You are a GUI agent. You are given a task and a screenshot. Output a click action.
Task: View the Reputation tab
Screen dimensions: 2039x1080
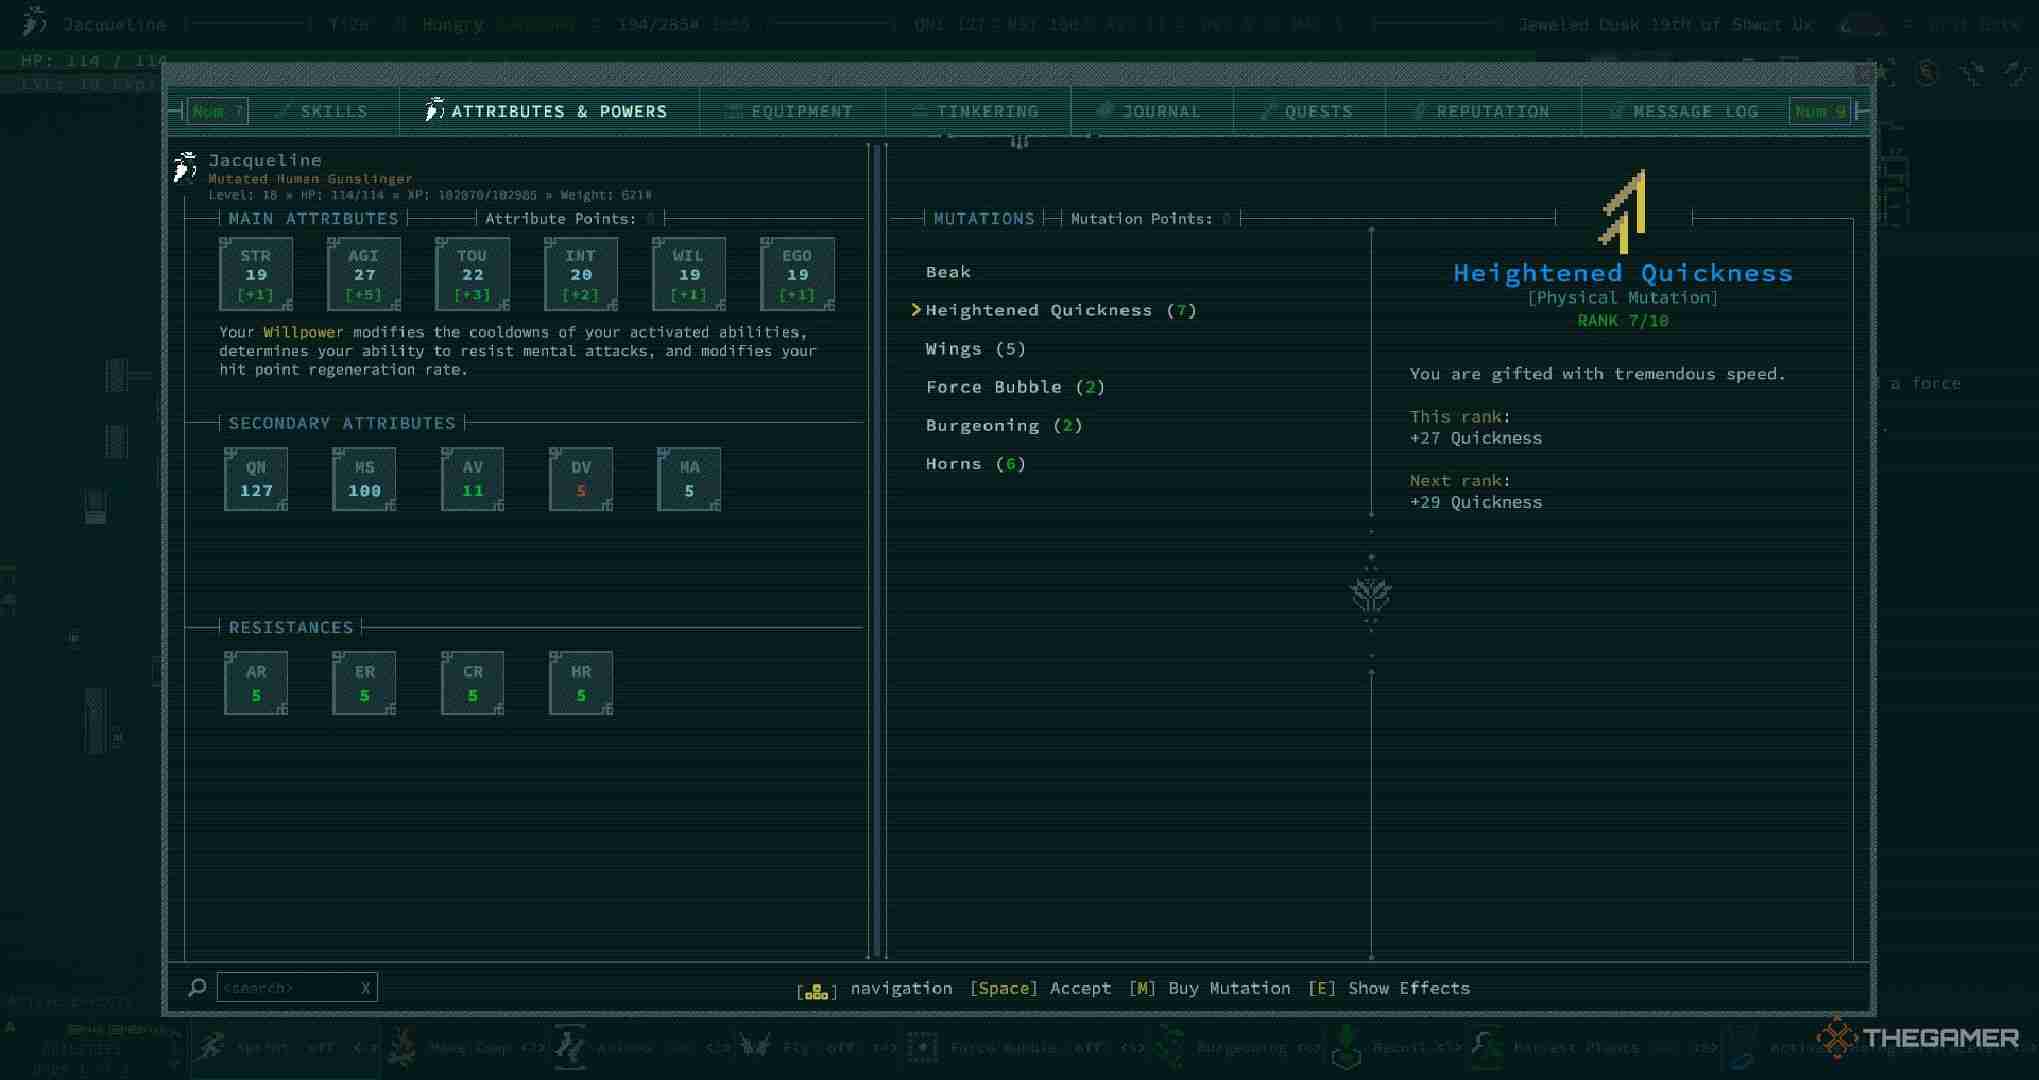point(1483,111)
